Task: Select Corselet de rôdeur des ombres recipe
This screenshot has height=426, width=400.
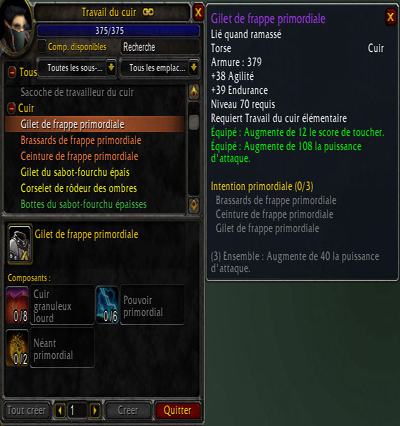Action: (x=79, y=188)
